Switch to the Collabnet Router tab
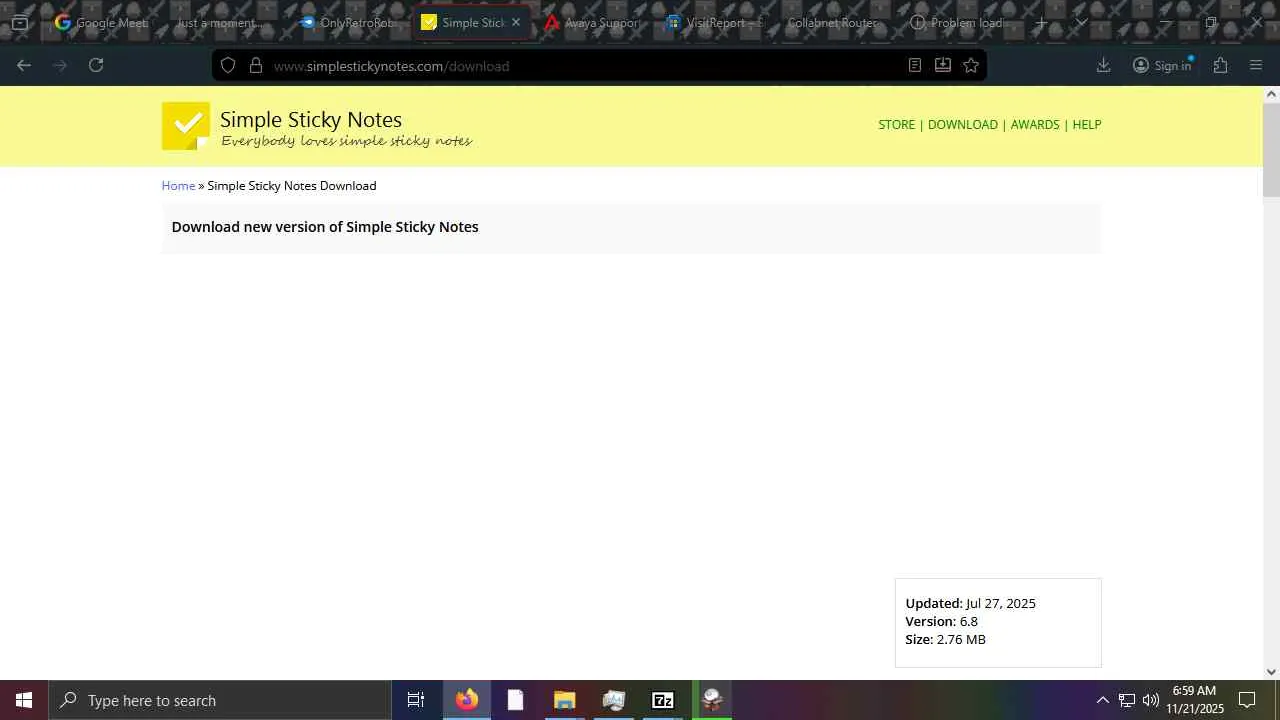Image resolution: width=1280 pixels, height=720 pixels. click(832, 22)
